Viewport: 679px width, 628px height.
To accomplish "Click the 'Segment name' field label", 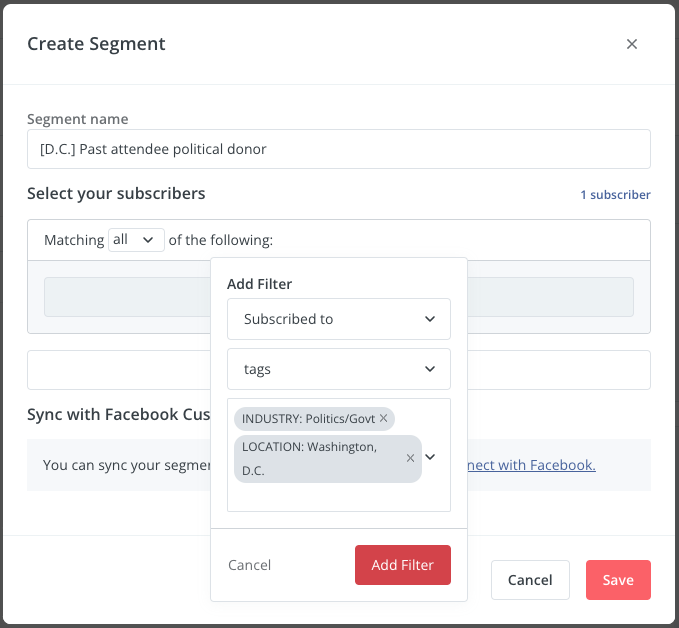I will click(78, 119).
